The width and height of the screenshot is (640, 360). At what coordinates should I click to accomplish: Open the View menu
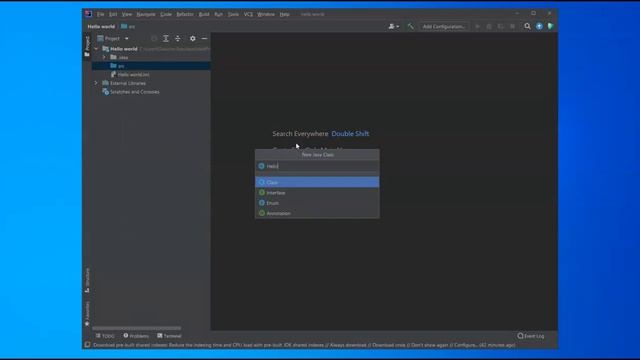[127, 14]
